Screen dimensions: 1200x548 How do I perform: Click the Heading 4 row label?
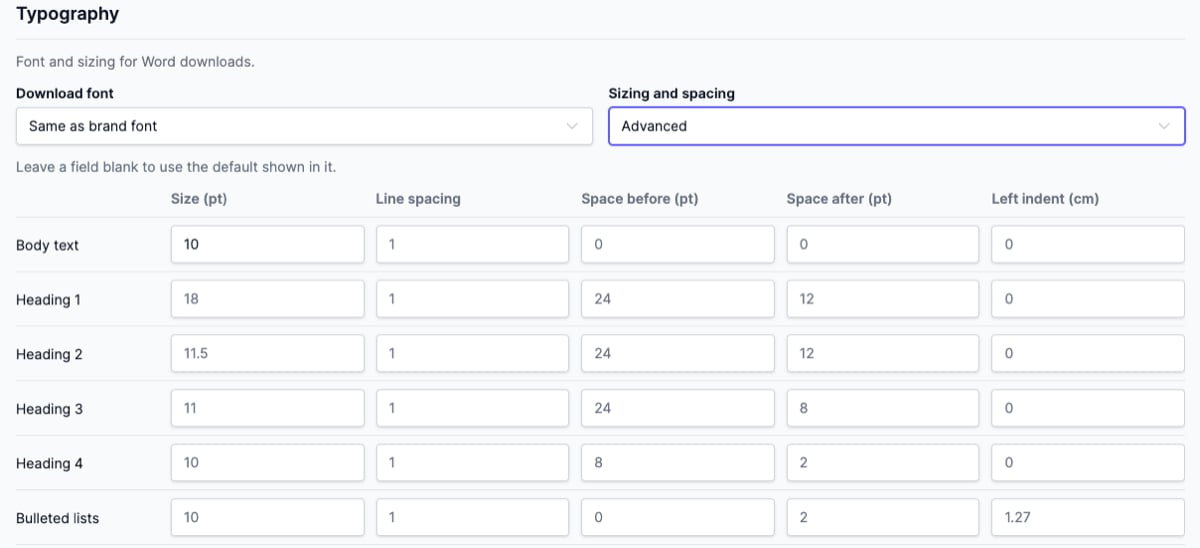pos(49,464)
